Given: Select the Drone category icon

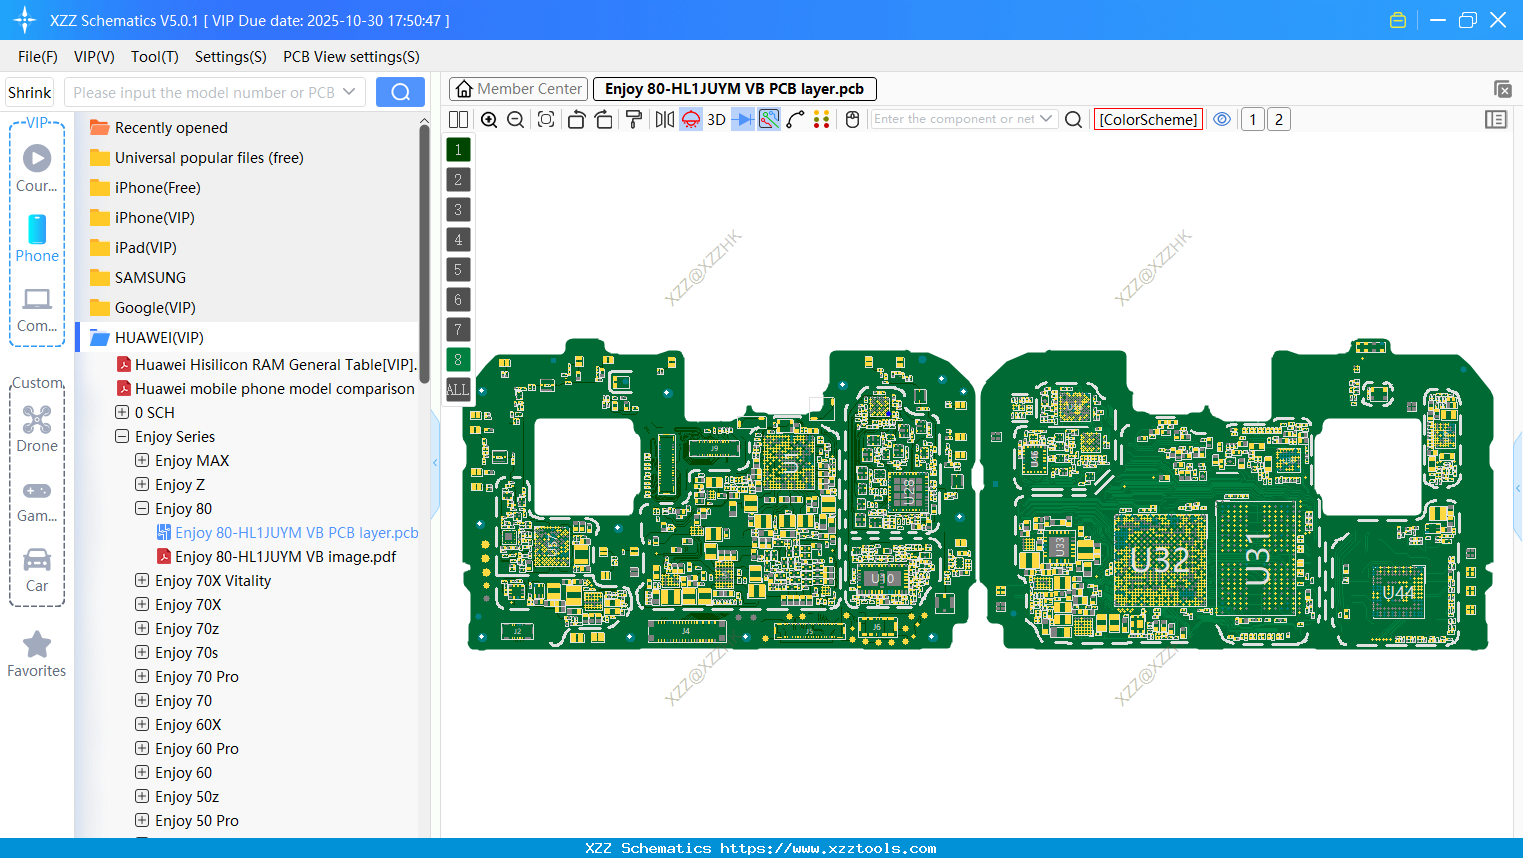Looking at the screenshot, I should coord(37,428).
